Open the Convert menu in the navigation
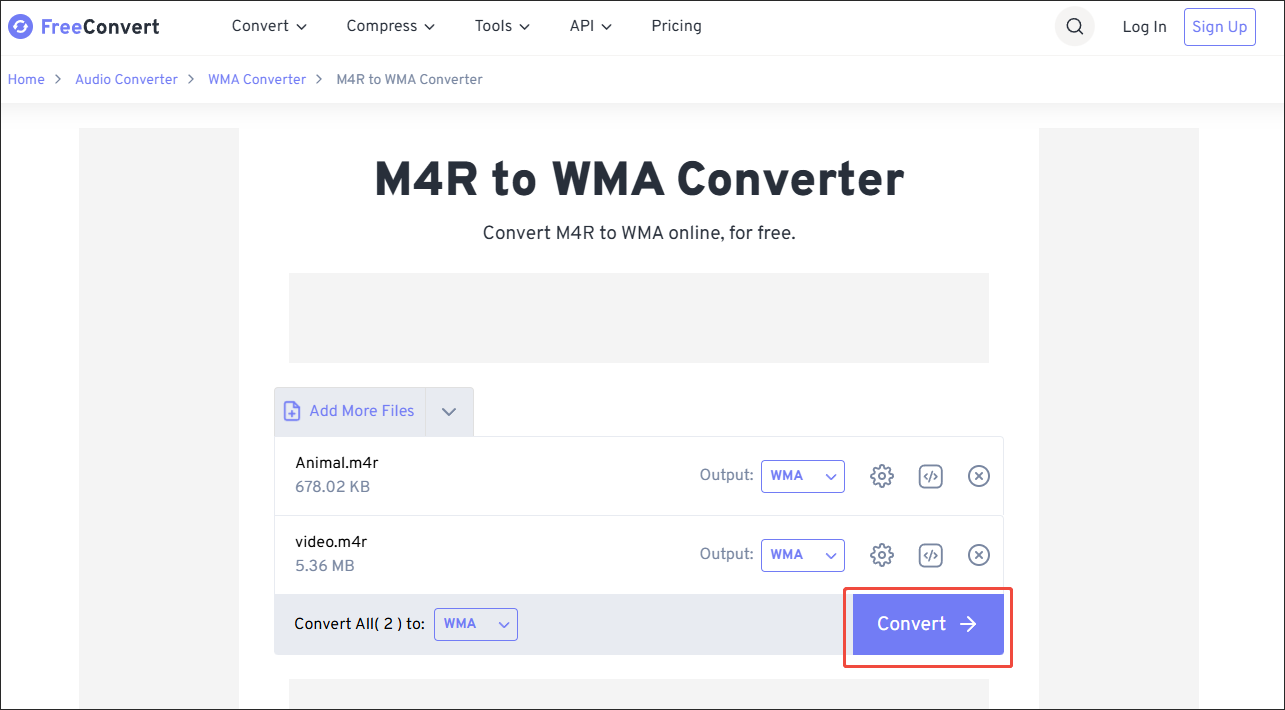Viewport: 1285px width, 710px height. pyautogui.click(x=269, y=26)
